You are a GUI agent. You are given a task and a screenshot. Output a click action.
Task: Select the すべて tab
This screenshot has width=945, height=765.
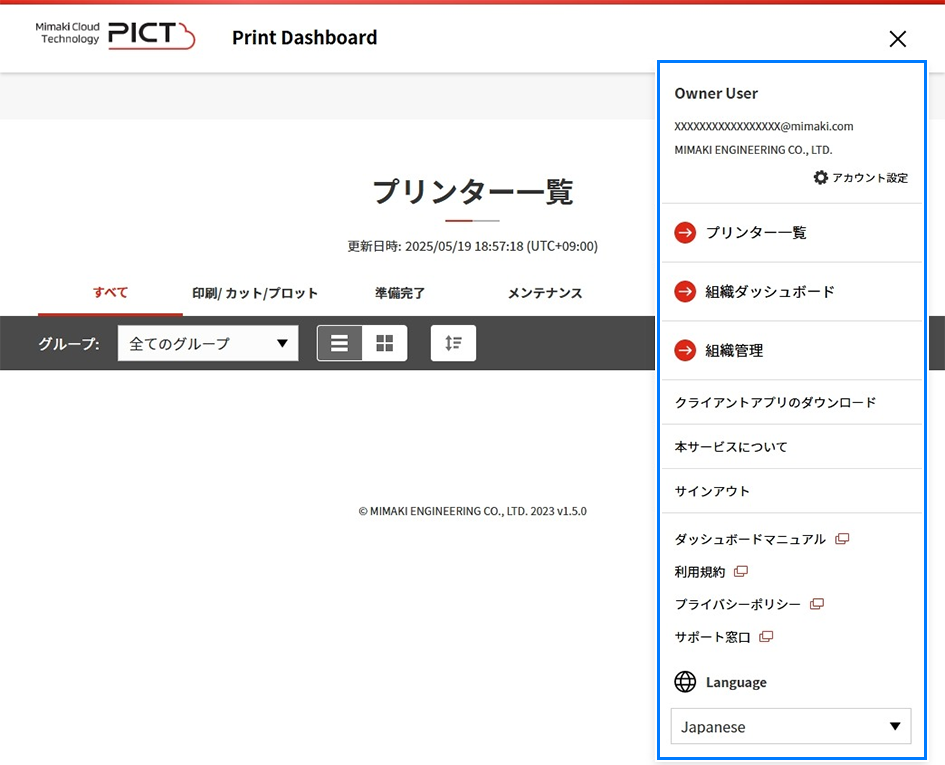coord(110,293)
